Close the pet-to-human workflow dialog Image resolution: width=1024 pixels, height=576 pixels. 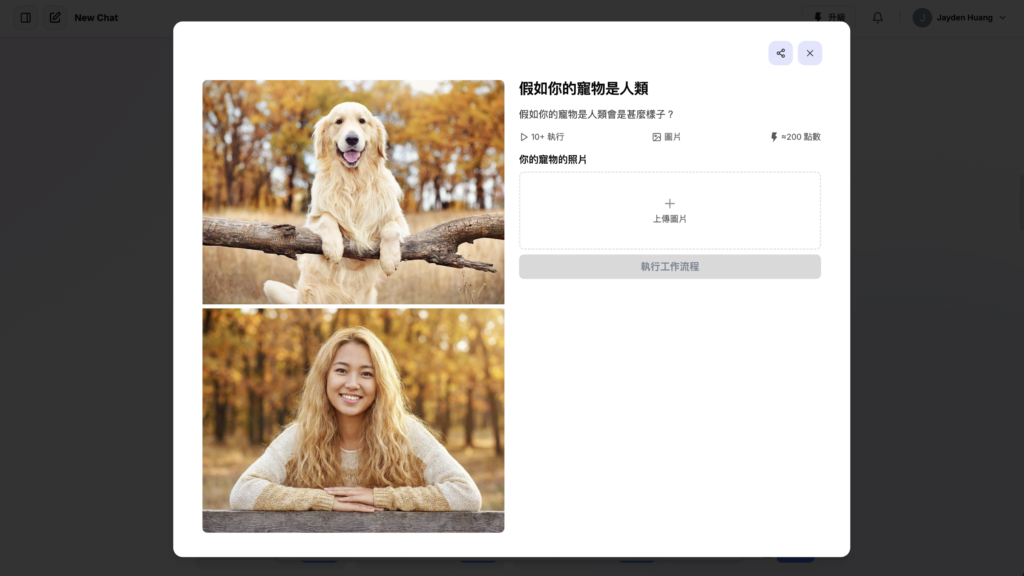810,54
